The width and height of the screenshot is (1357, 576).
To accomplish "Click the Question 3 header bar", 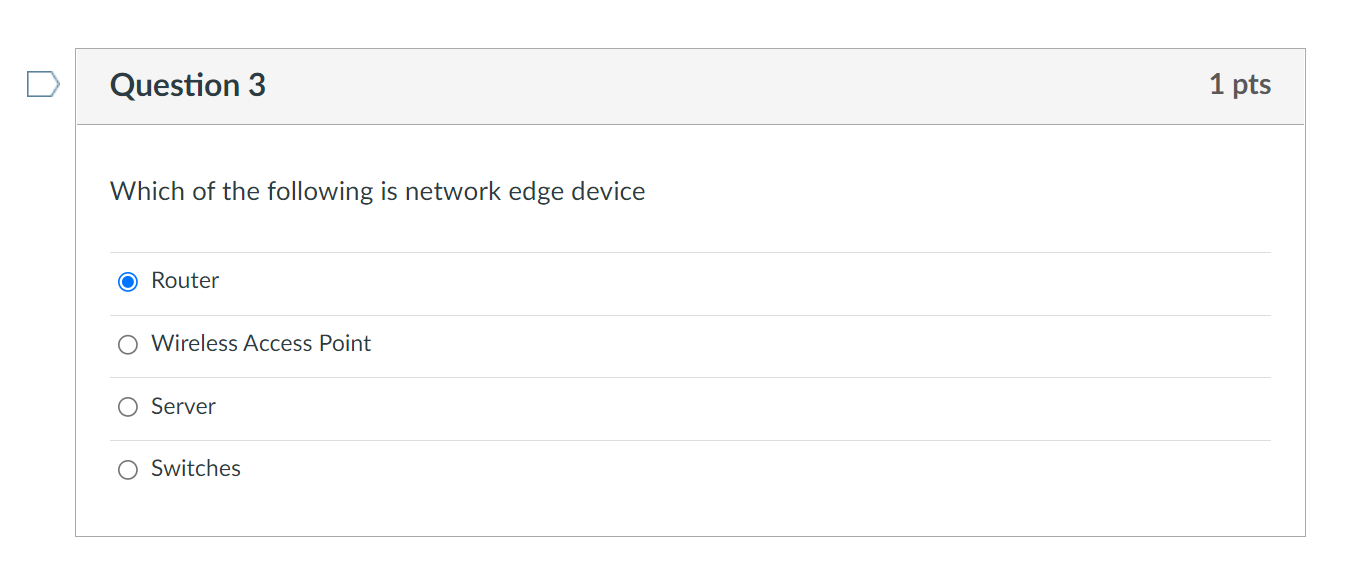I will [x=690, y=85].
